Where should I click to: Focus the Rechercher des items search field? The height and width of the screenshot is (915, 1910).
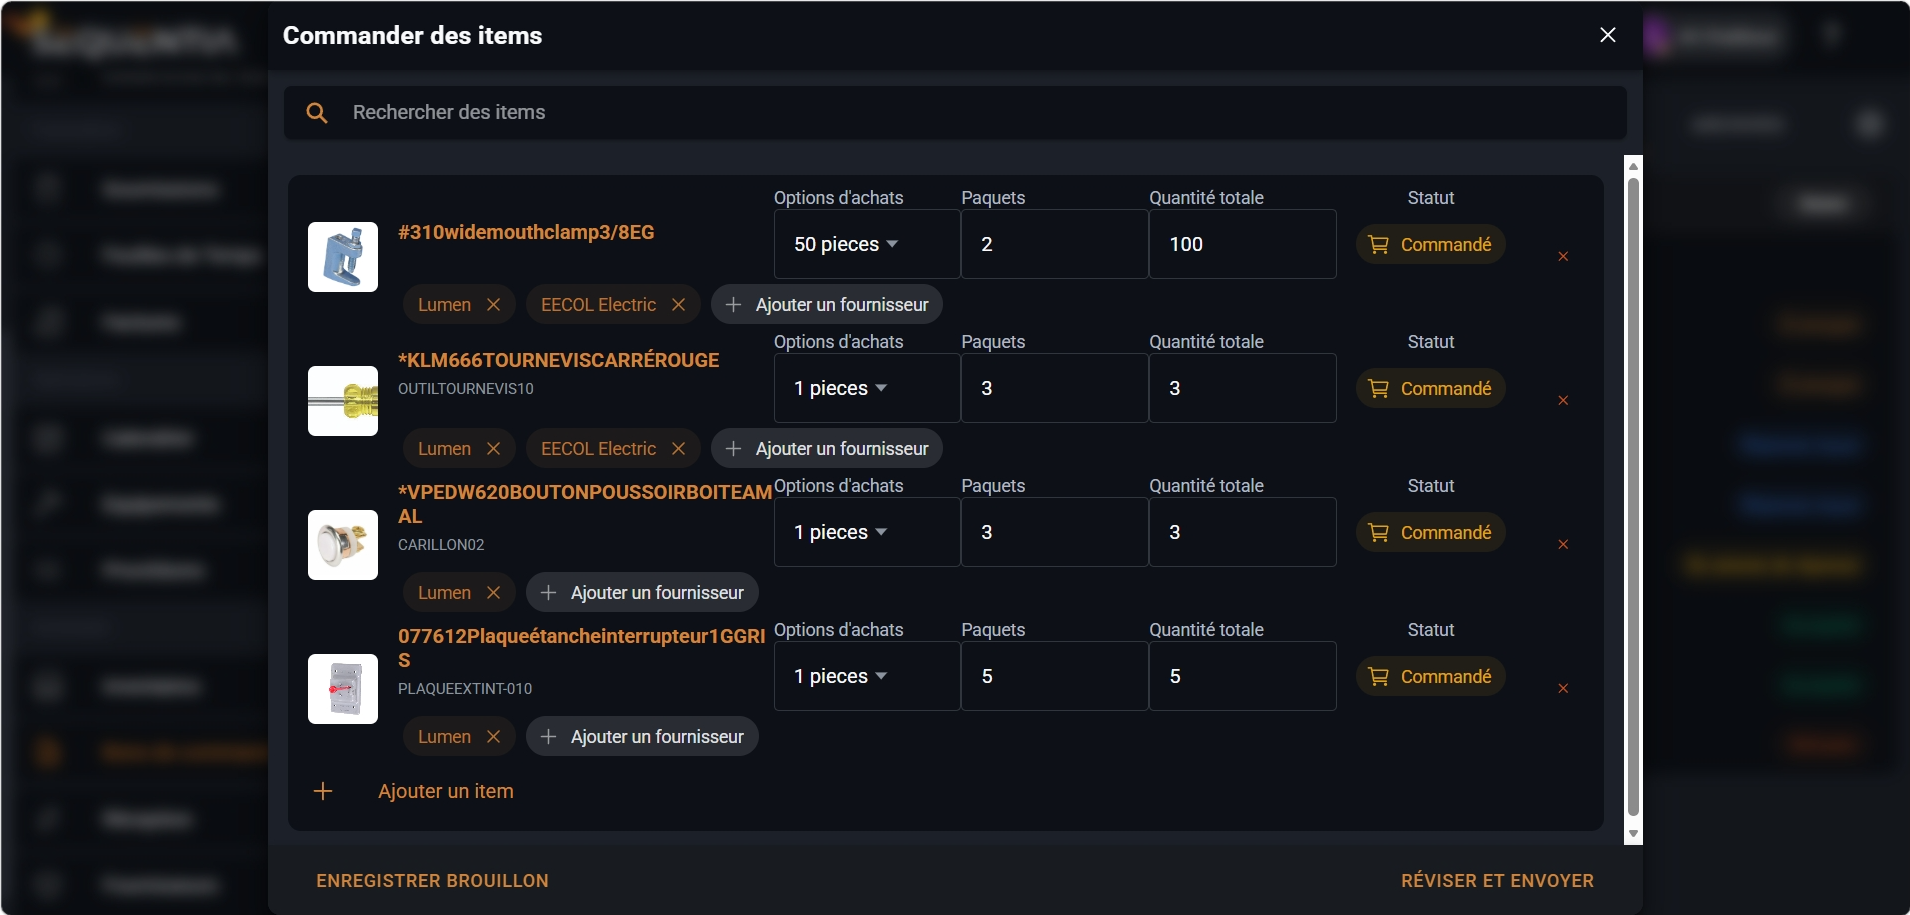click(955, 112)
